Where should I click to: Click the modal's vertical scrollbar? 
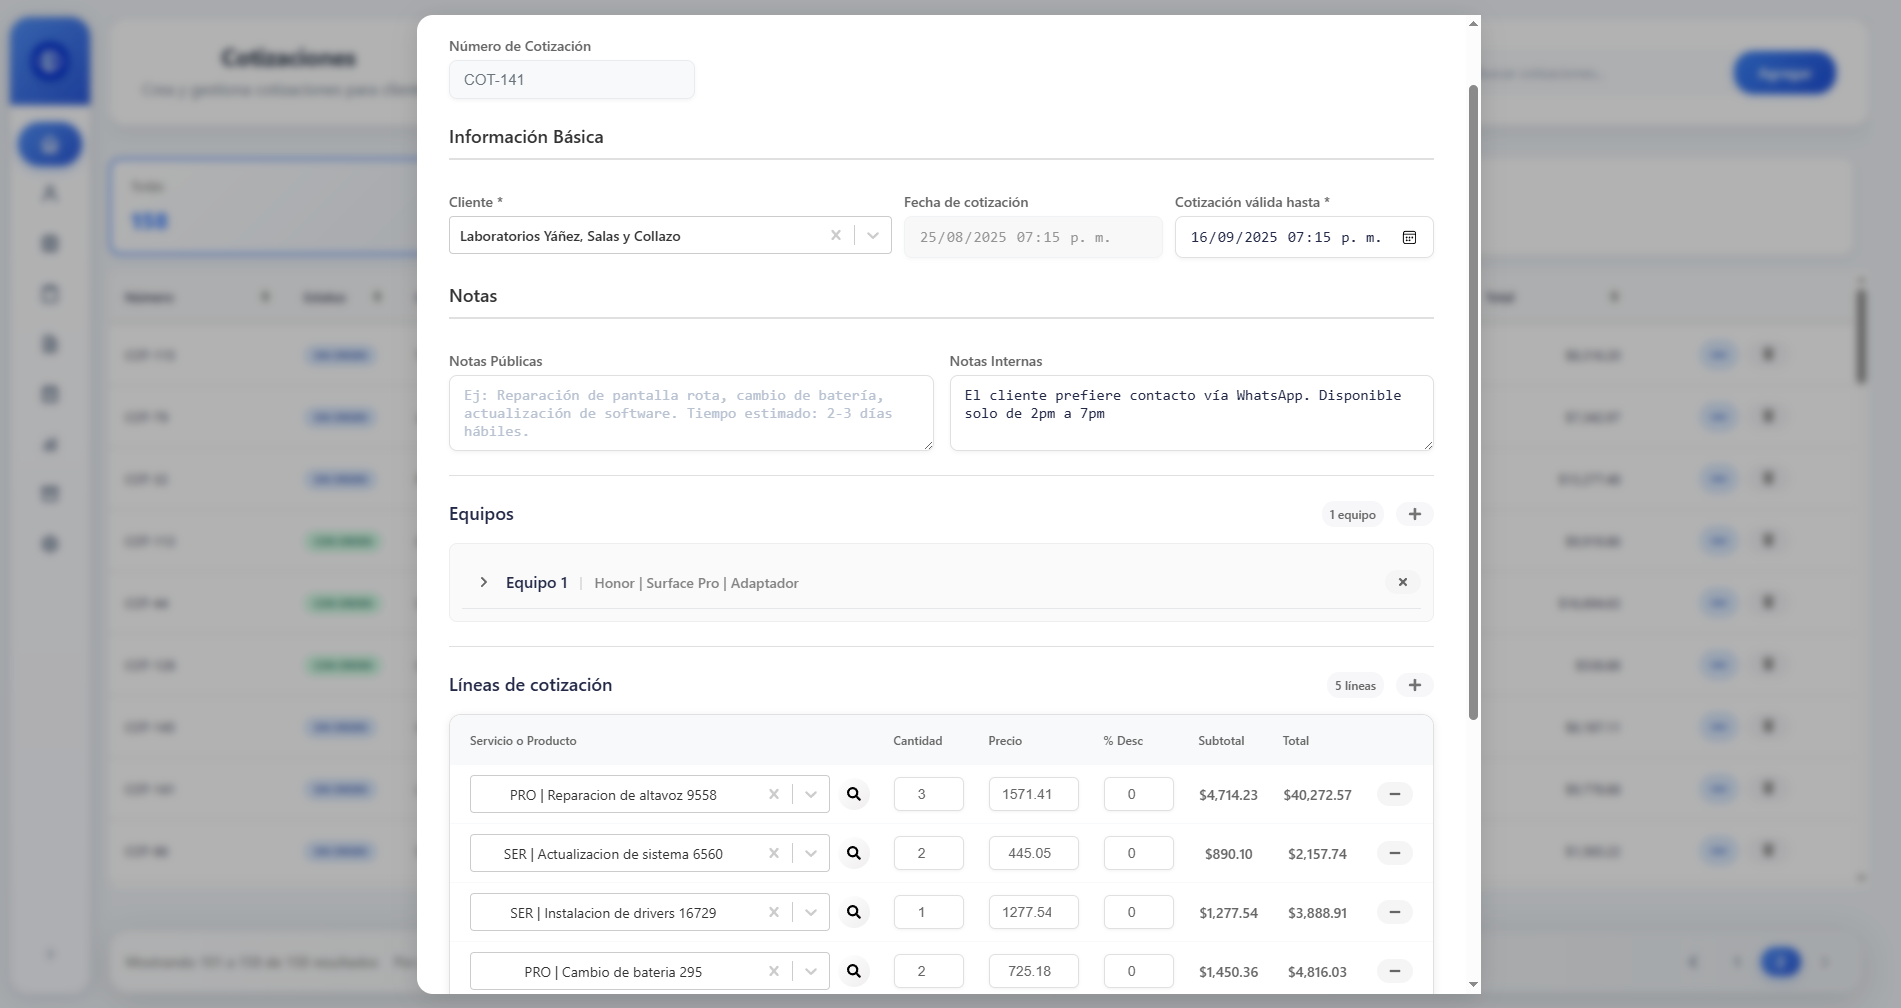pyautogui.click(x=1473, y=402)
